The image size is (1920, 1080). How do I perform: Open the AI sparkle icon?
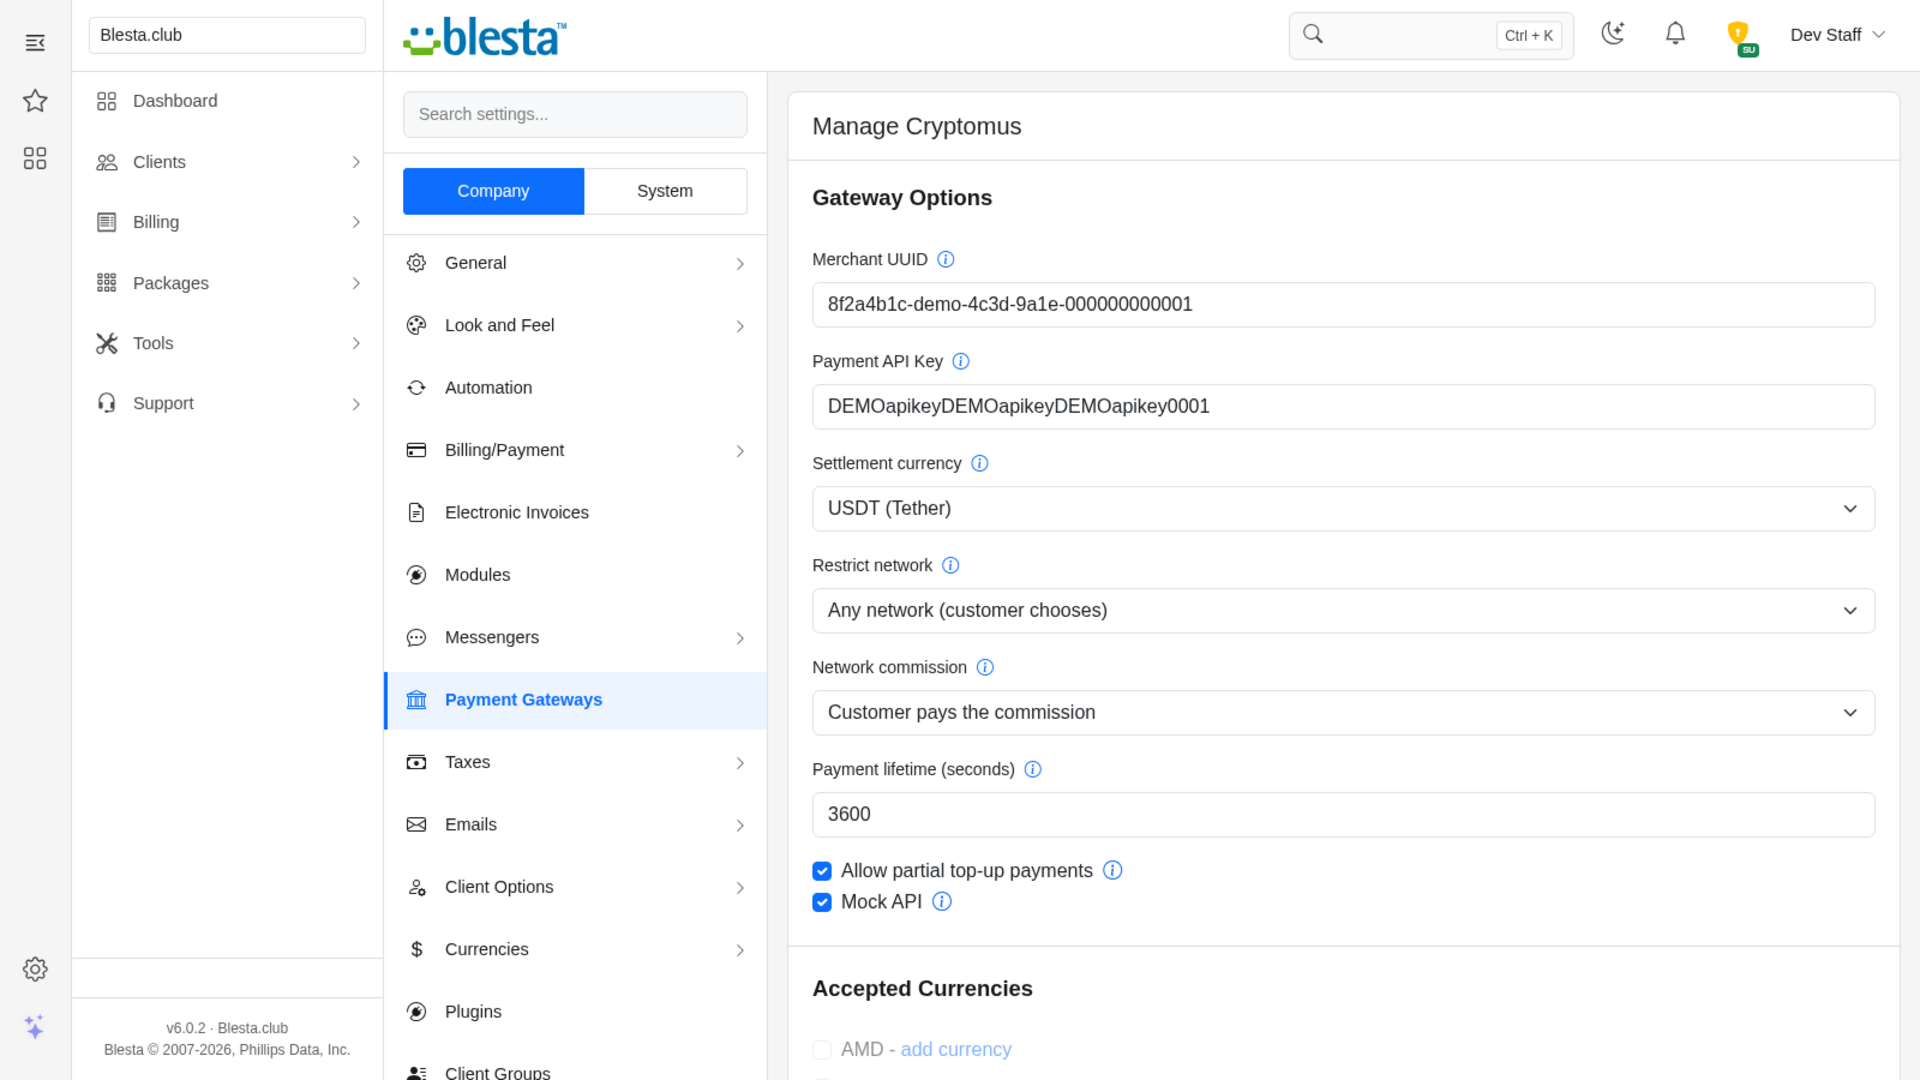35,1027
